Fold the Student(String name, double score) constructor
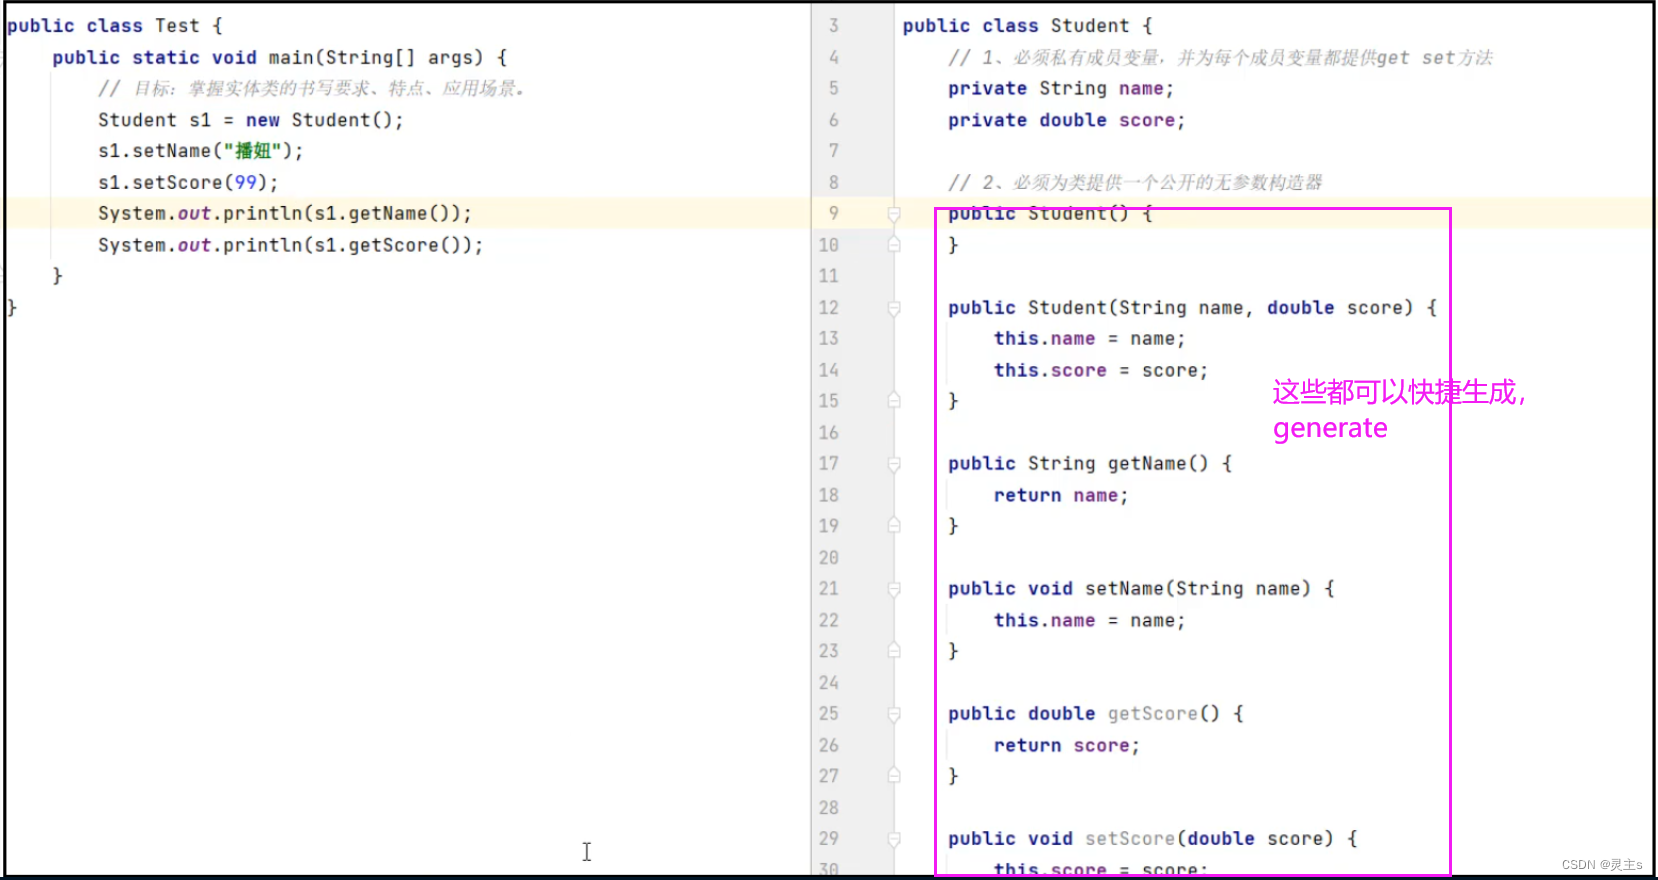 click(894, 308)
